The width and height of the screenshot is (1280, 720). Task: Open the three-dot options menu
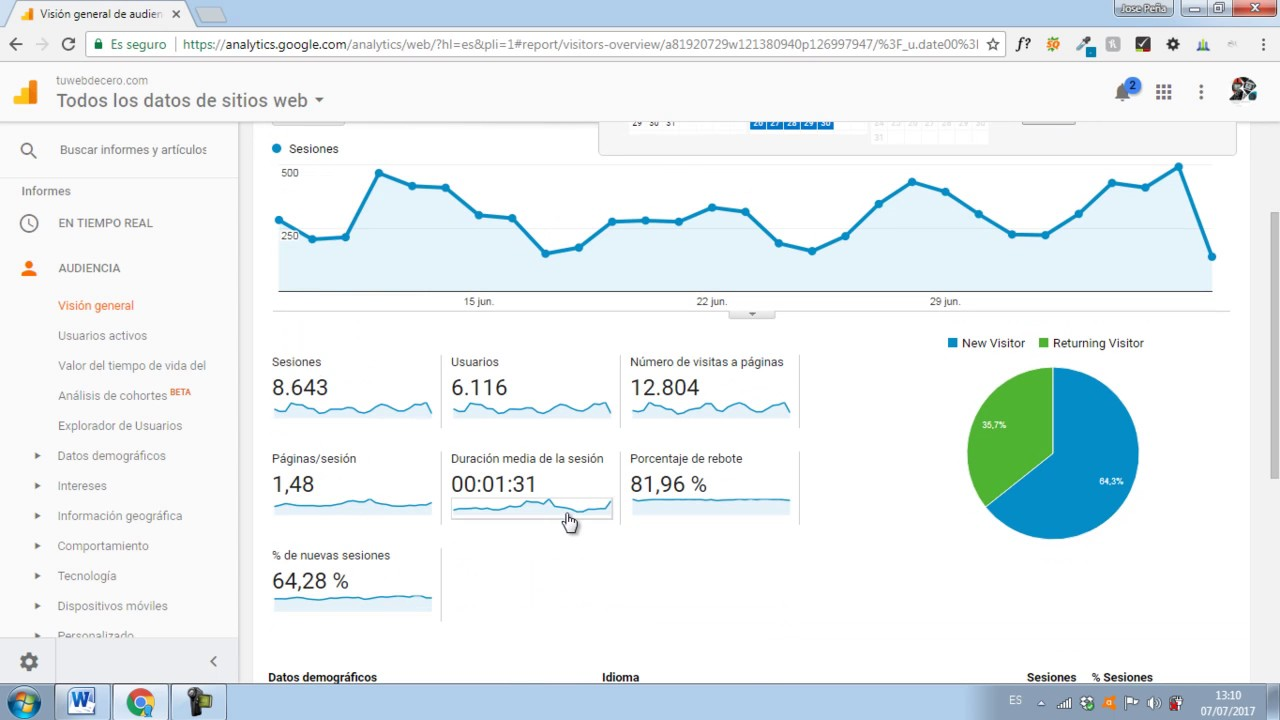click(x=1201, y=92)
